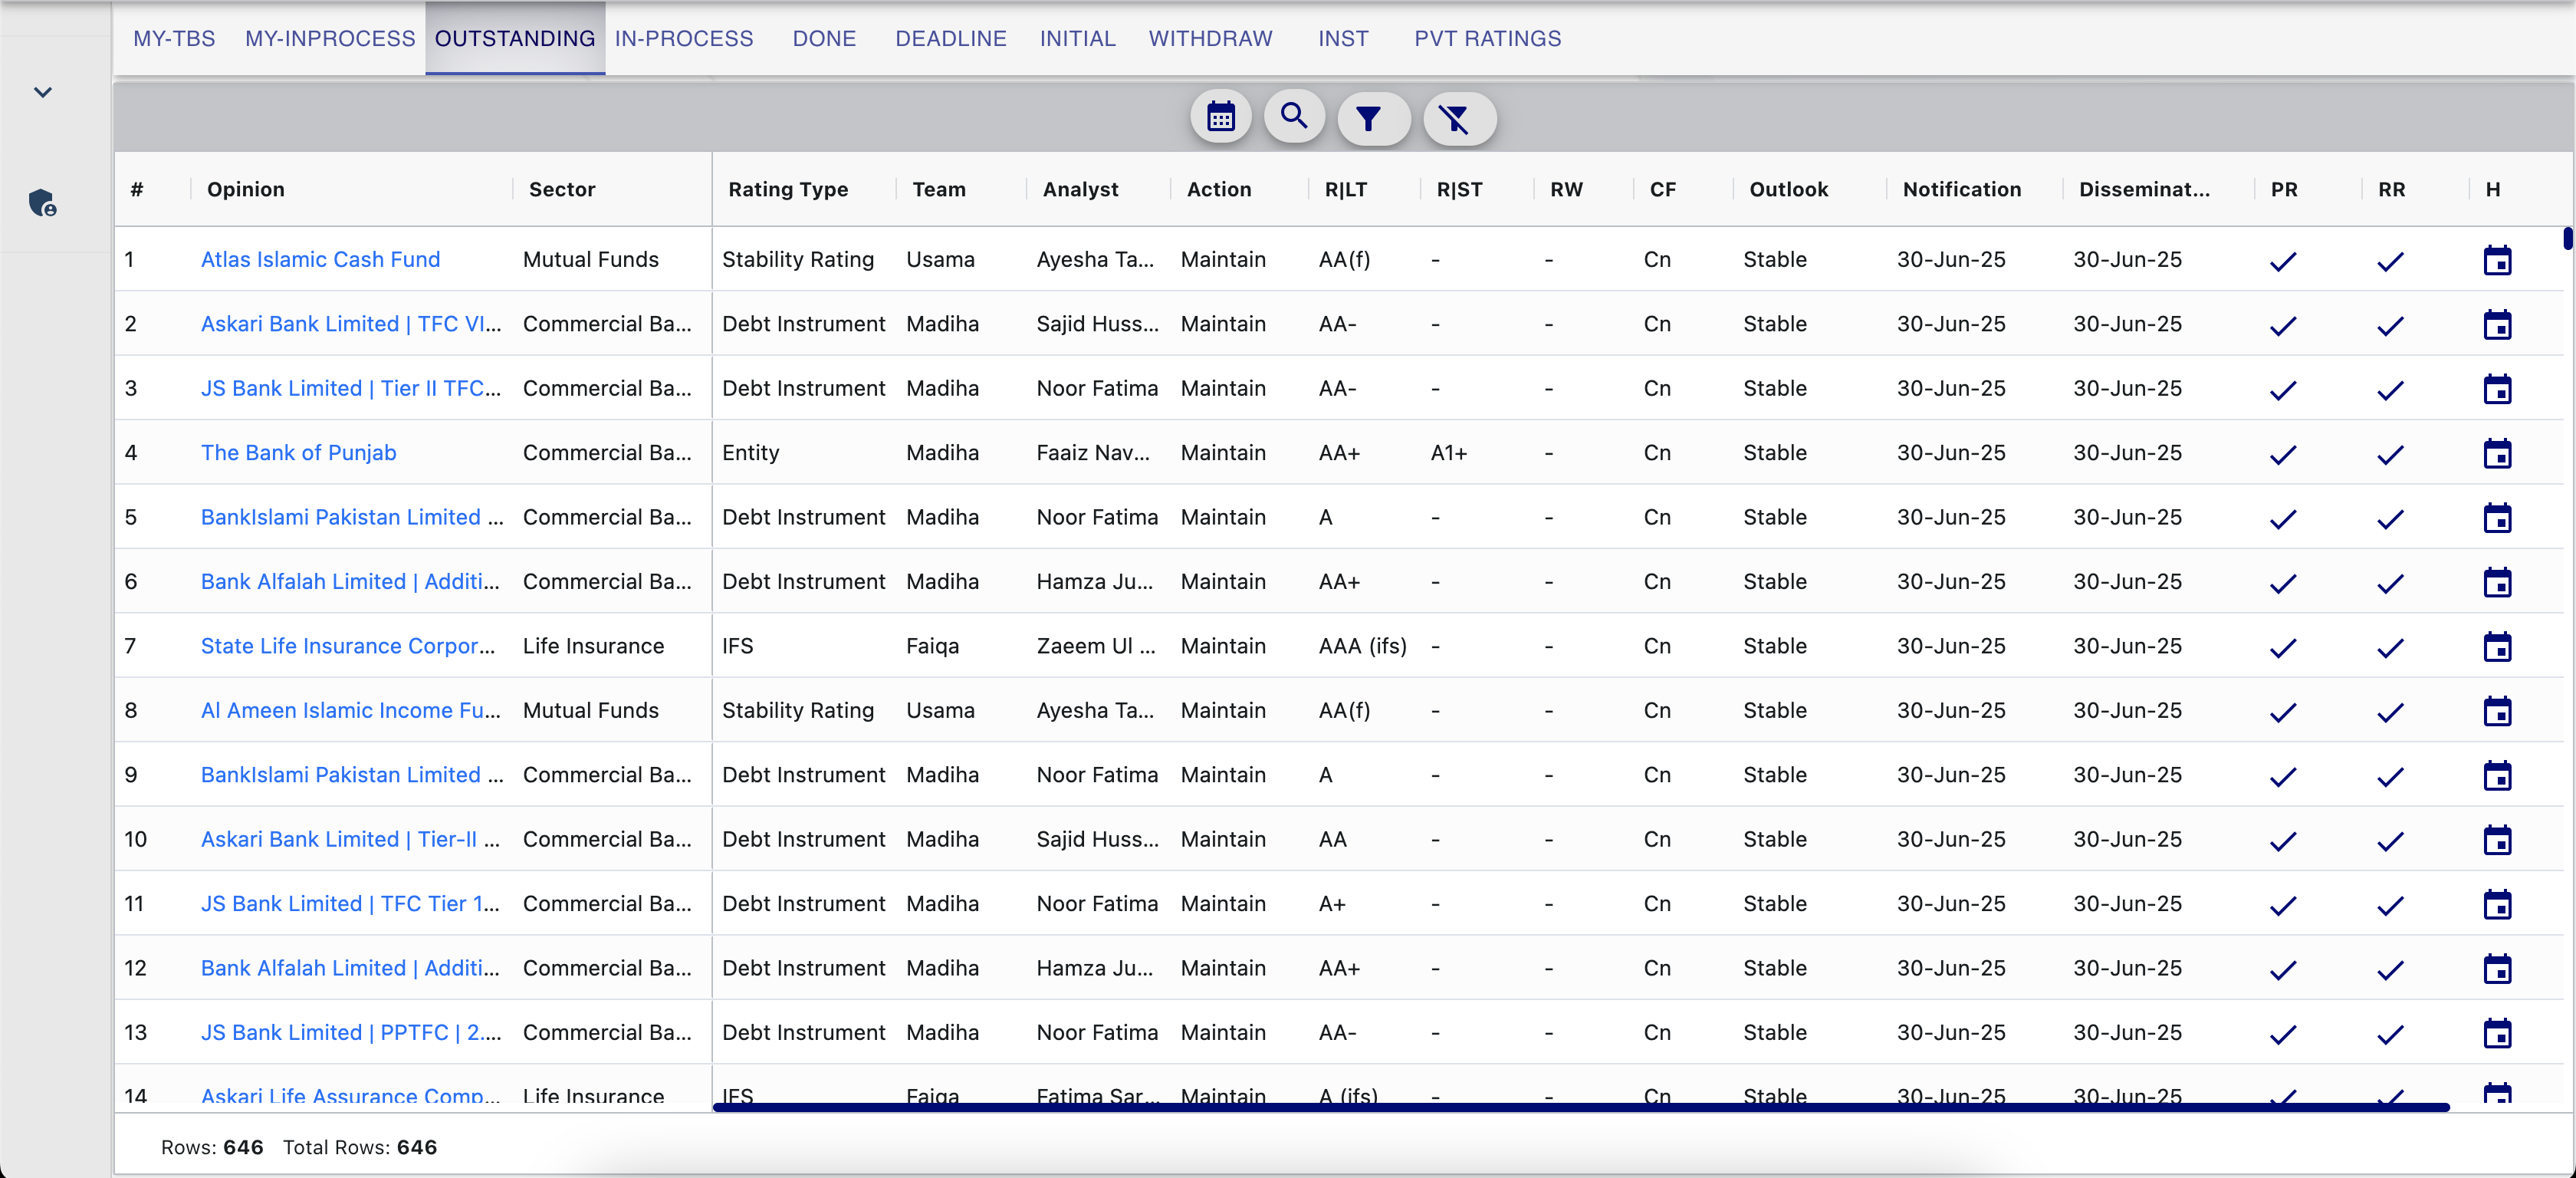Open history calendar for Atlas Islamic Cash Fund
The width and height of the screenshot is (2576, 1178).
point(2497,260)
